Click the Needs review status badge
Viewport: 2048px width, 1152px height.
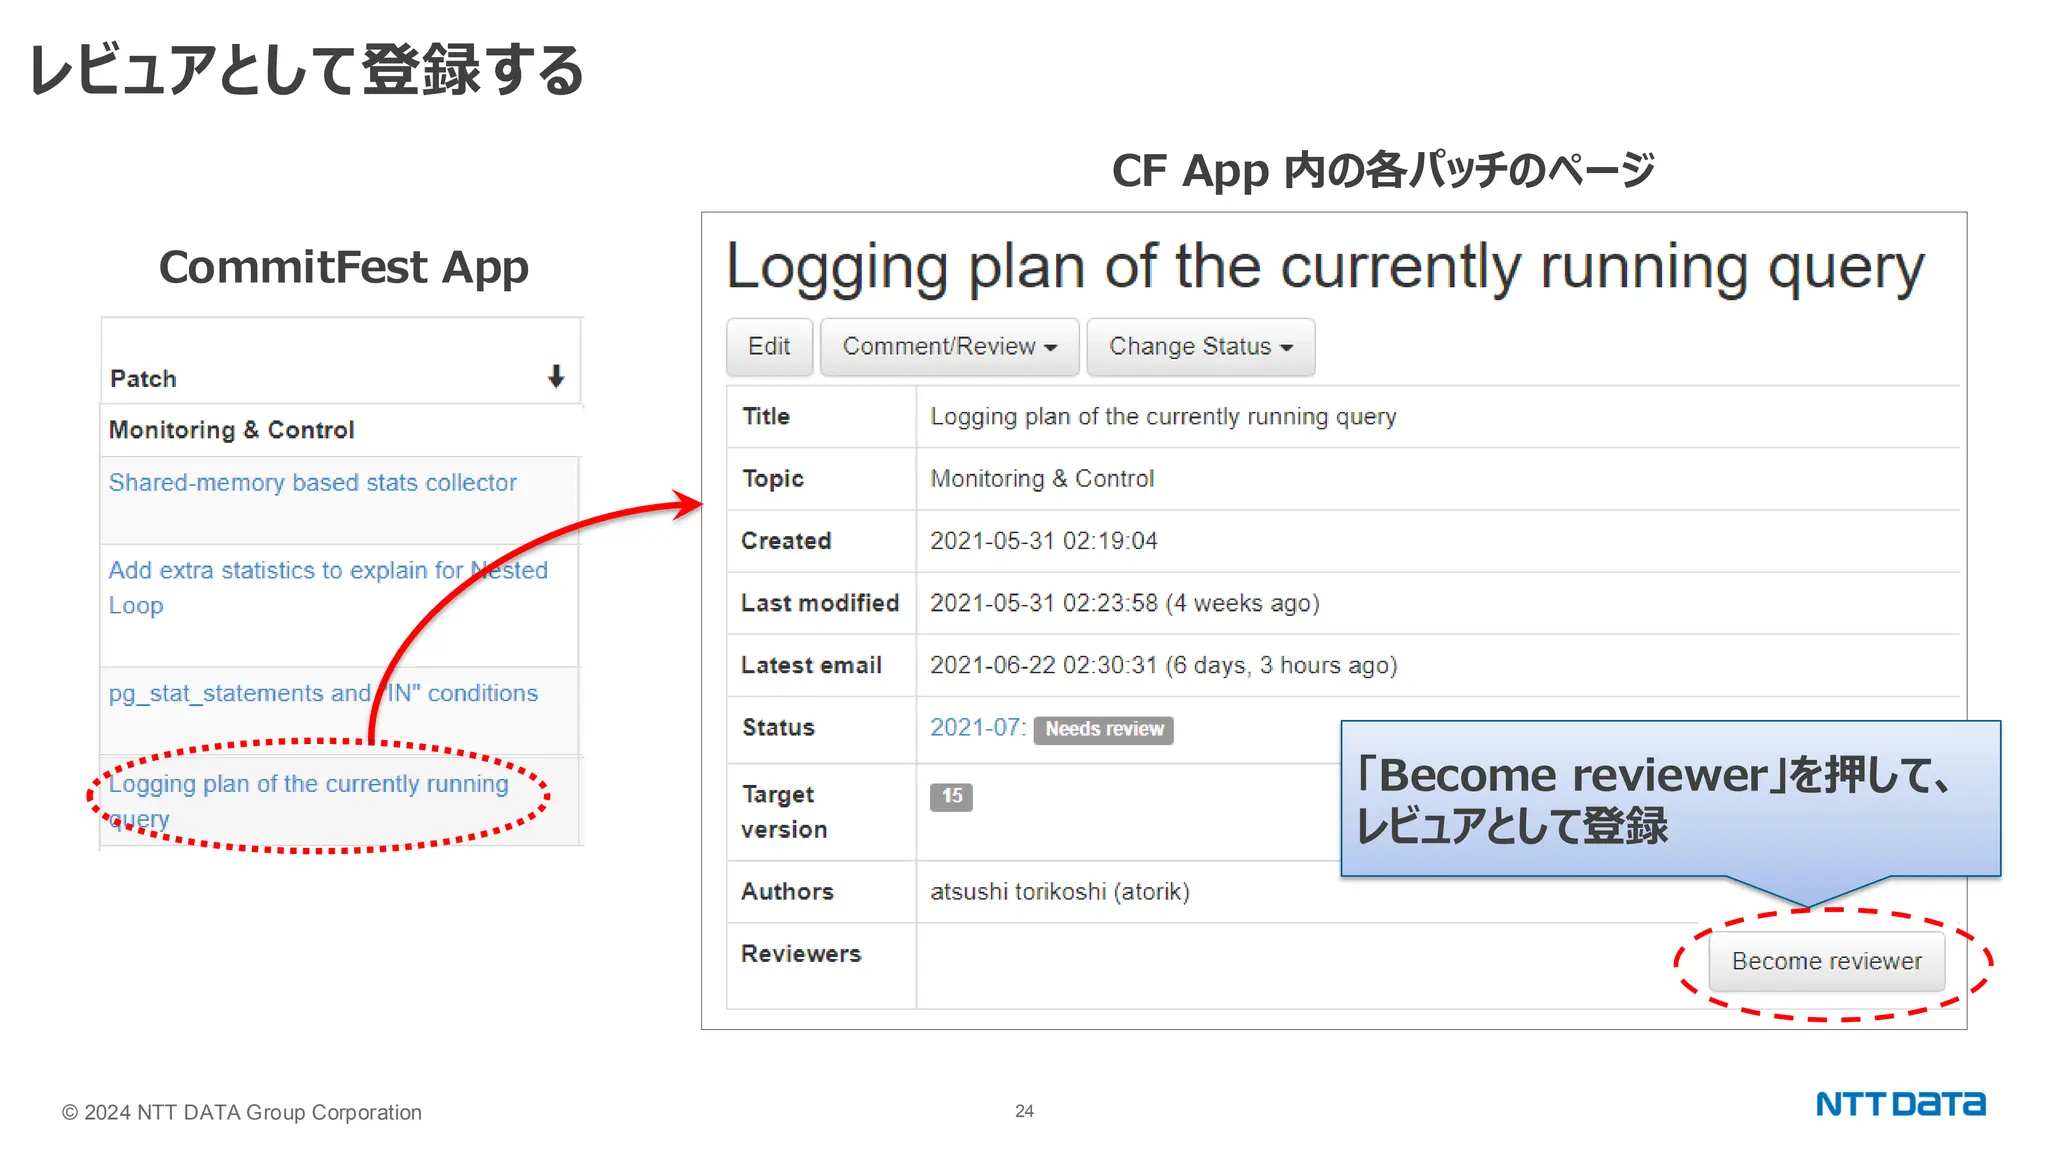click(x=1103, y=729)
